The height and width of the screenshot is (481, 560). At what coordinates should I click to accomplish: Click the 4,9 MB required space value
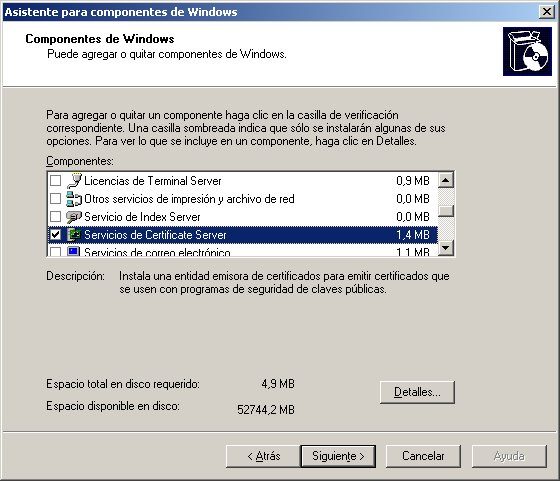point(278,384)
